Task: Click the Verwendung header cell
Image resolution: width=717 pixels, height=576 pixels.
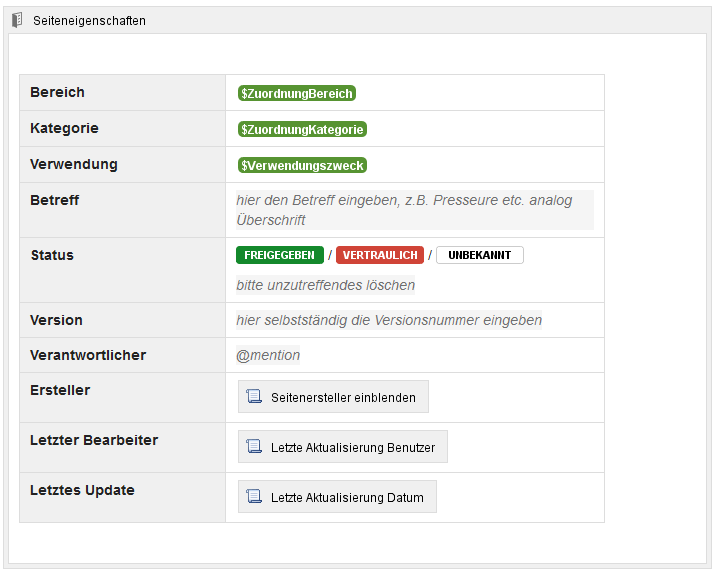Action: click(x=123, y=165)
